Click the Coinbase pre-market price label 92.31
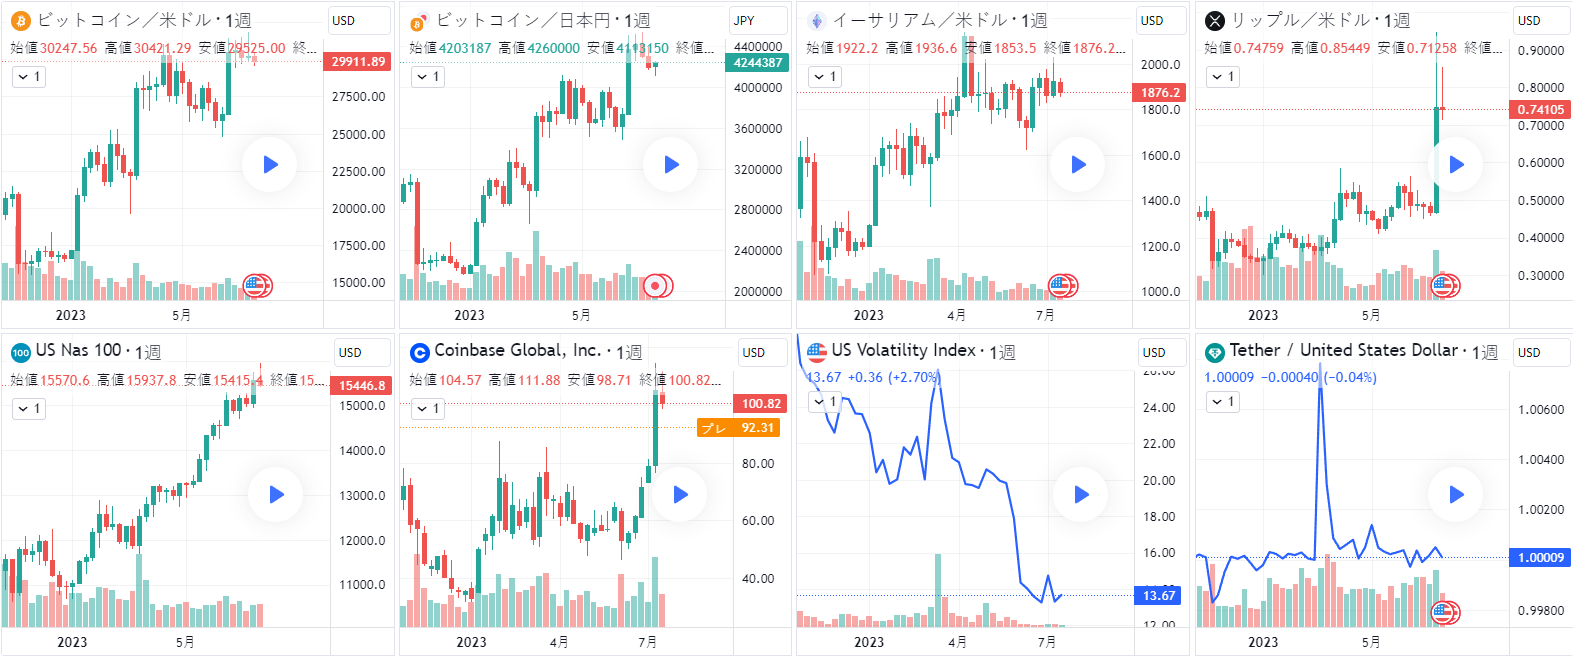Viewport: 1573px width, 657px height. (x=739, y=428)
